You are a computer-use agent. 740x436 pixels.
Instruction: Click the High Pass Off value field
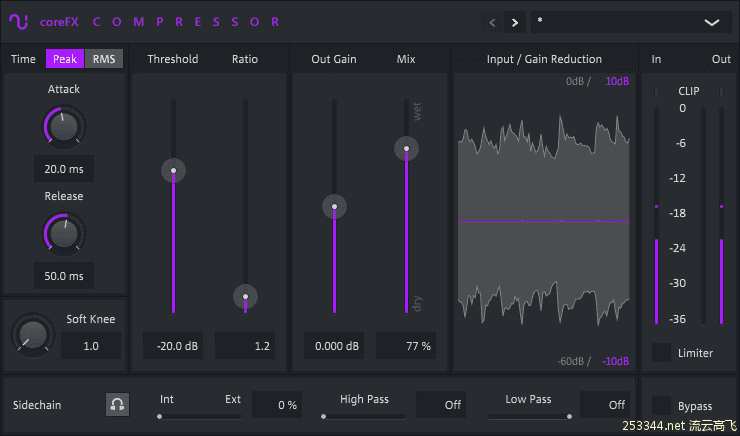[x=441, y=405]
